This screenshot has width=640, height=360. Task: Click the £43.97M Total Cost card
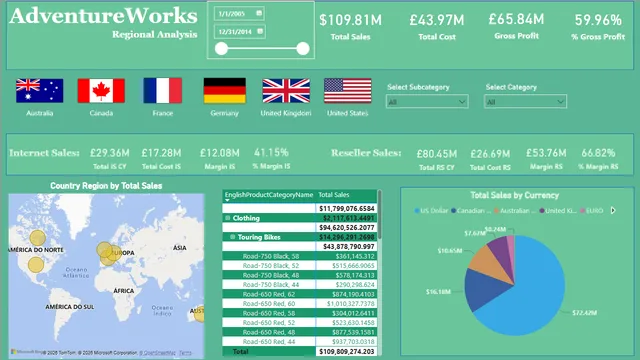pyautogui.click(x=437, y=27)
